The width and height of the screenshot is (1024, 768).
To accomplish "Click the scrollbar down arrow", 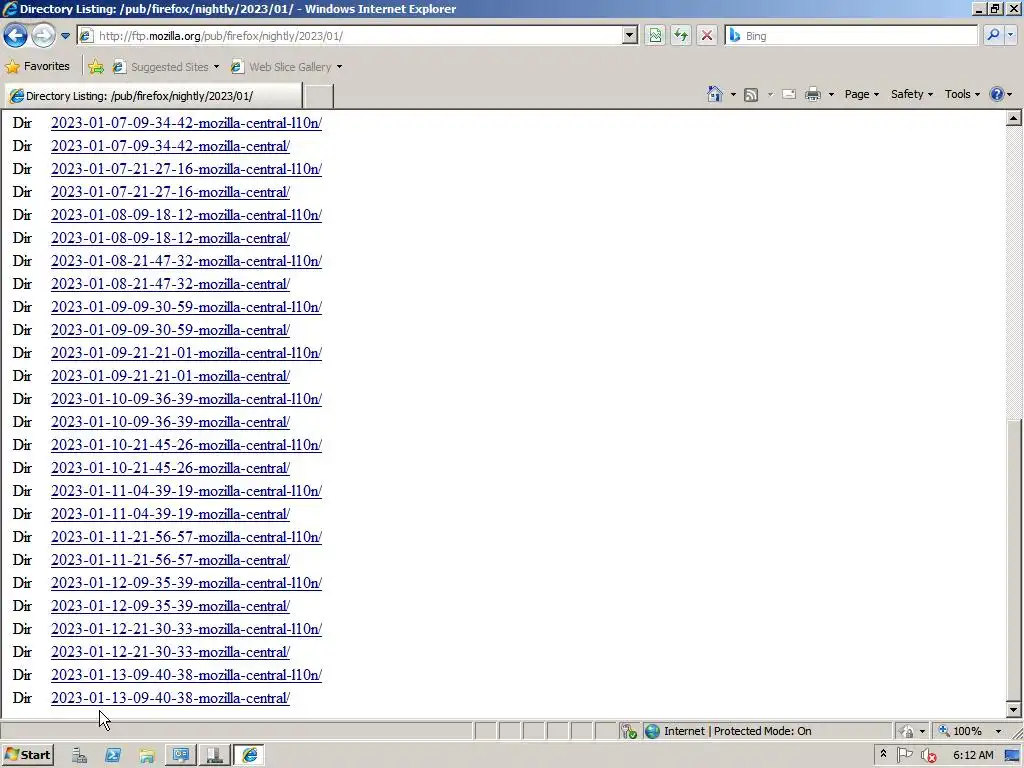I will pyautogui.click(x=1013, y=709).
